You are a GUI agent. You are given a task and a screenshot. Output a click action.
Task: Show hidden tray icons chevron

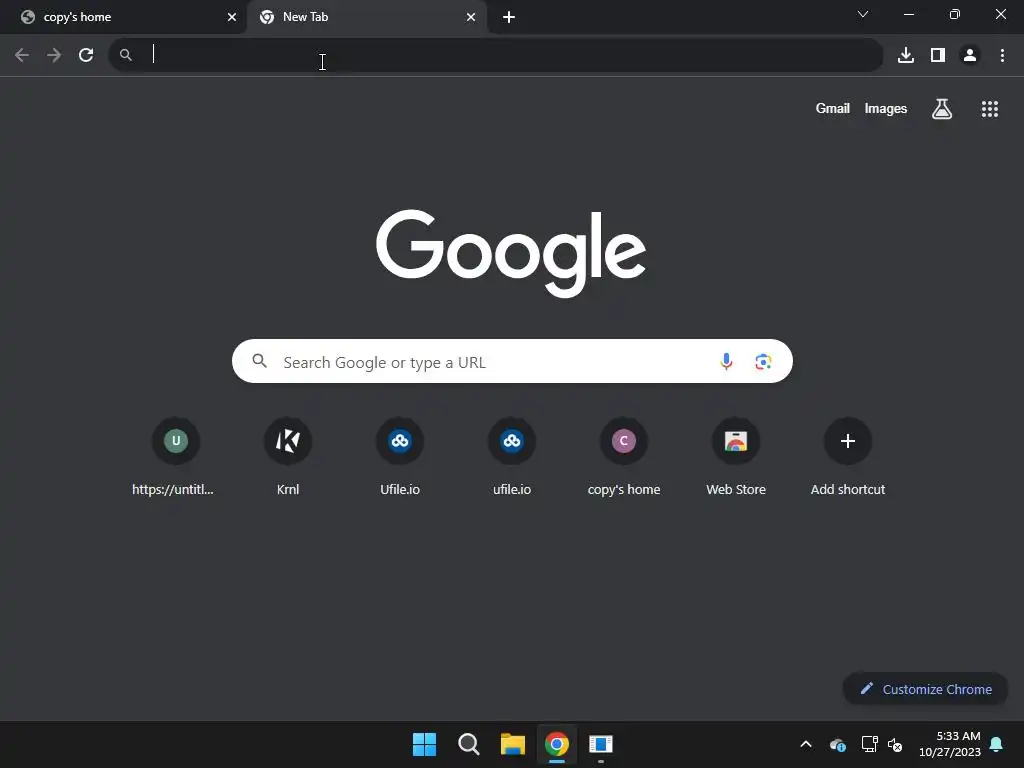[x=806, y=744]
